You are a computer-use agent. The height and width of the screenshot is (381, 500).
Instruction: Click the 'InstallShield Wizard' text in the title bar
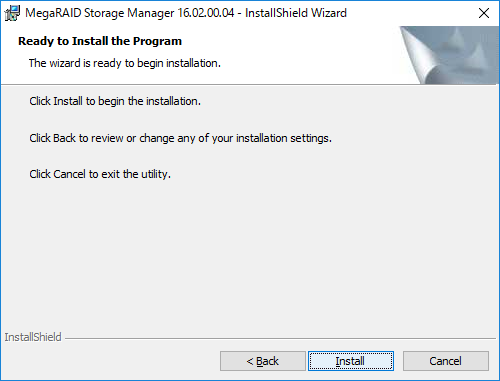(296, 13)
